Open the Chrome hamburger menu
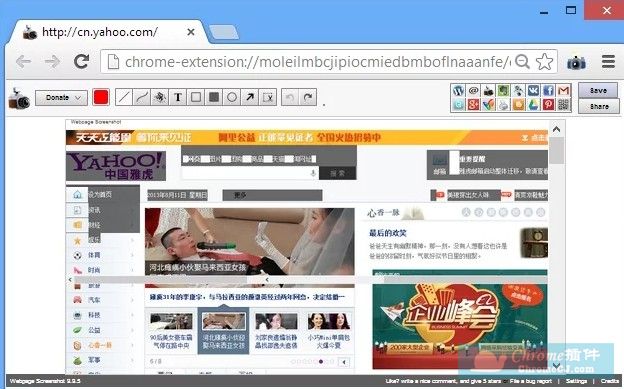The image size is (624, 389). [x=608, y=62]
